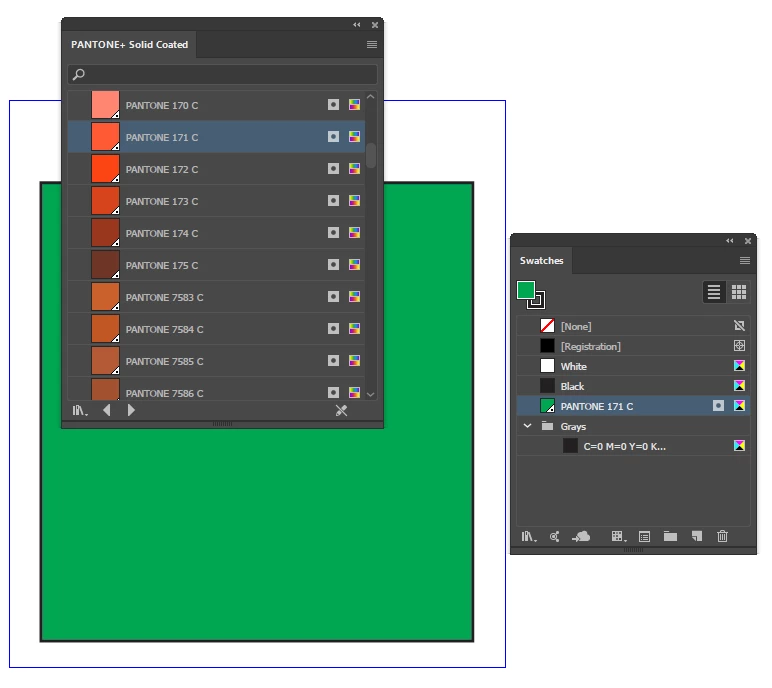Click spot color icon for PANTONE 172 C

[x=333, y=168]
